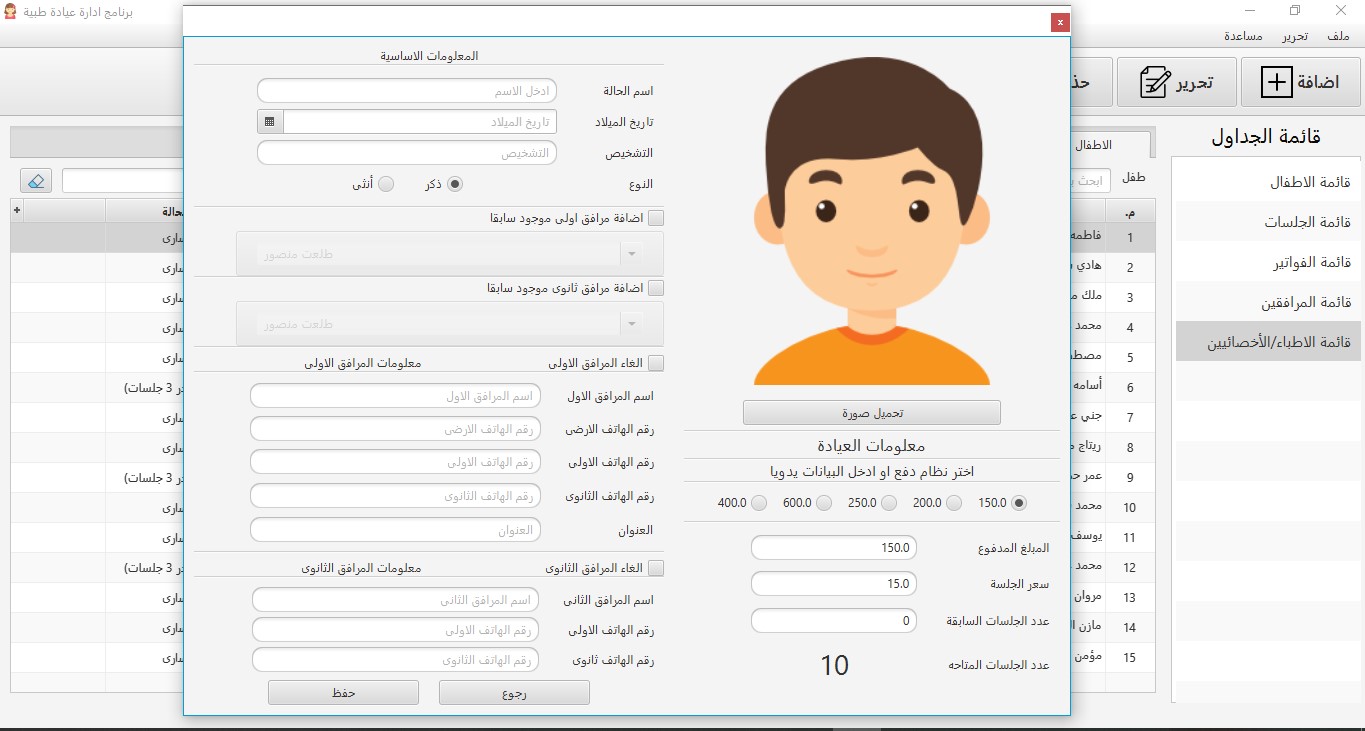Enable the اضافة مرافق اولى موجود سابقا checkbox

tap(656, 217)
